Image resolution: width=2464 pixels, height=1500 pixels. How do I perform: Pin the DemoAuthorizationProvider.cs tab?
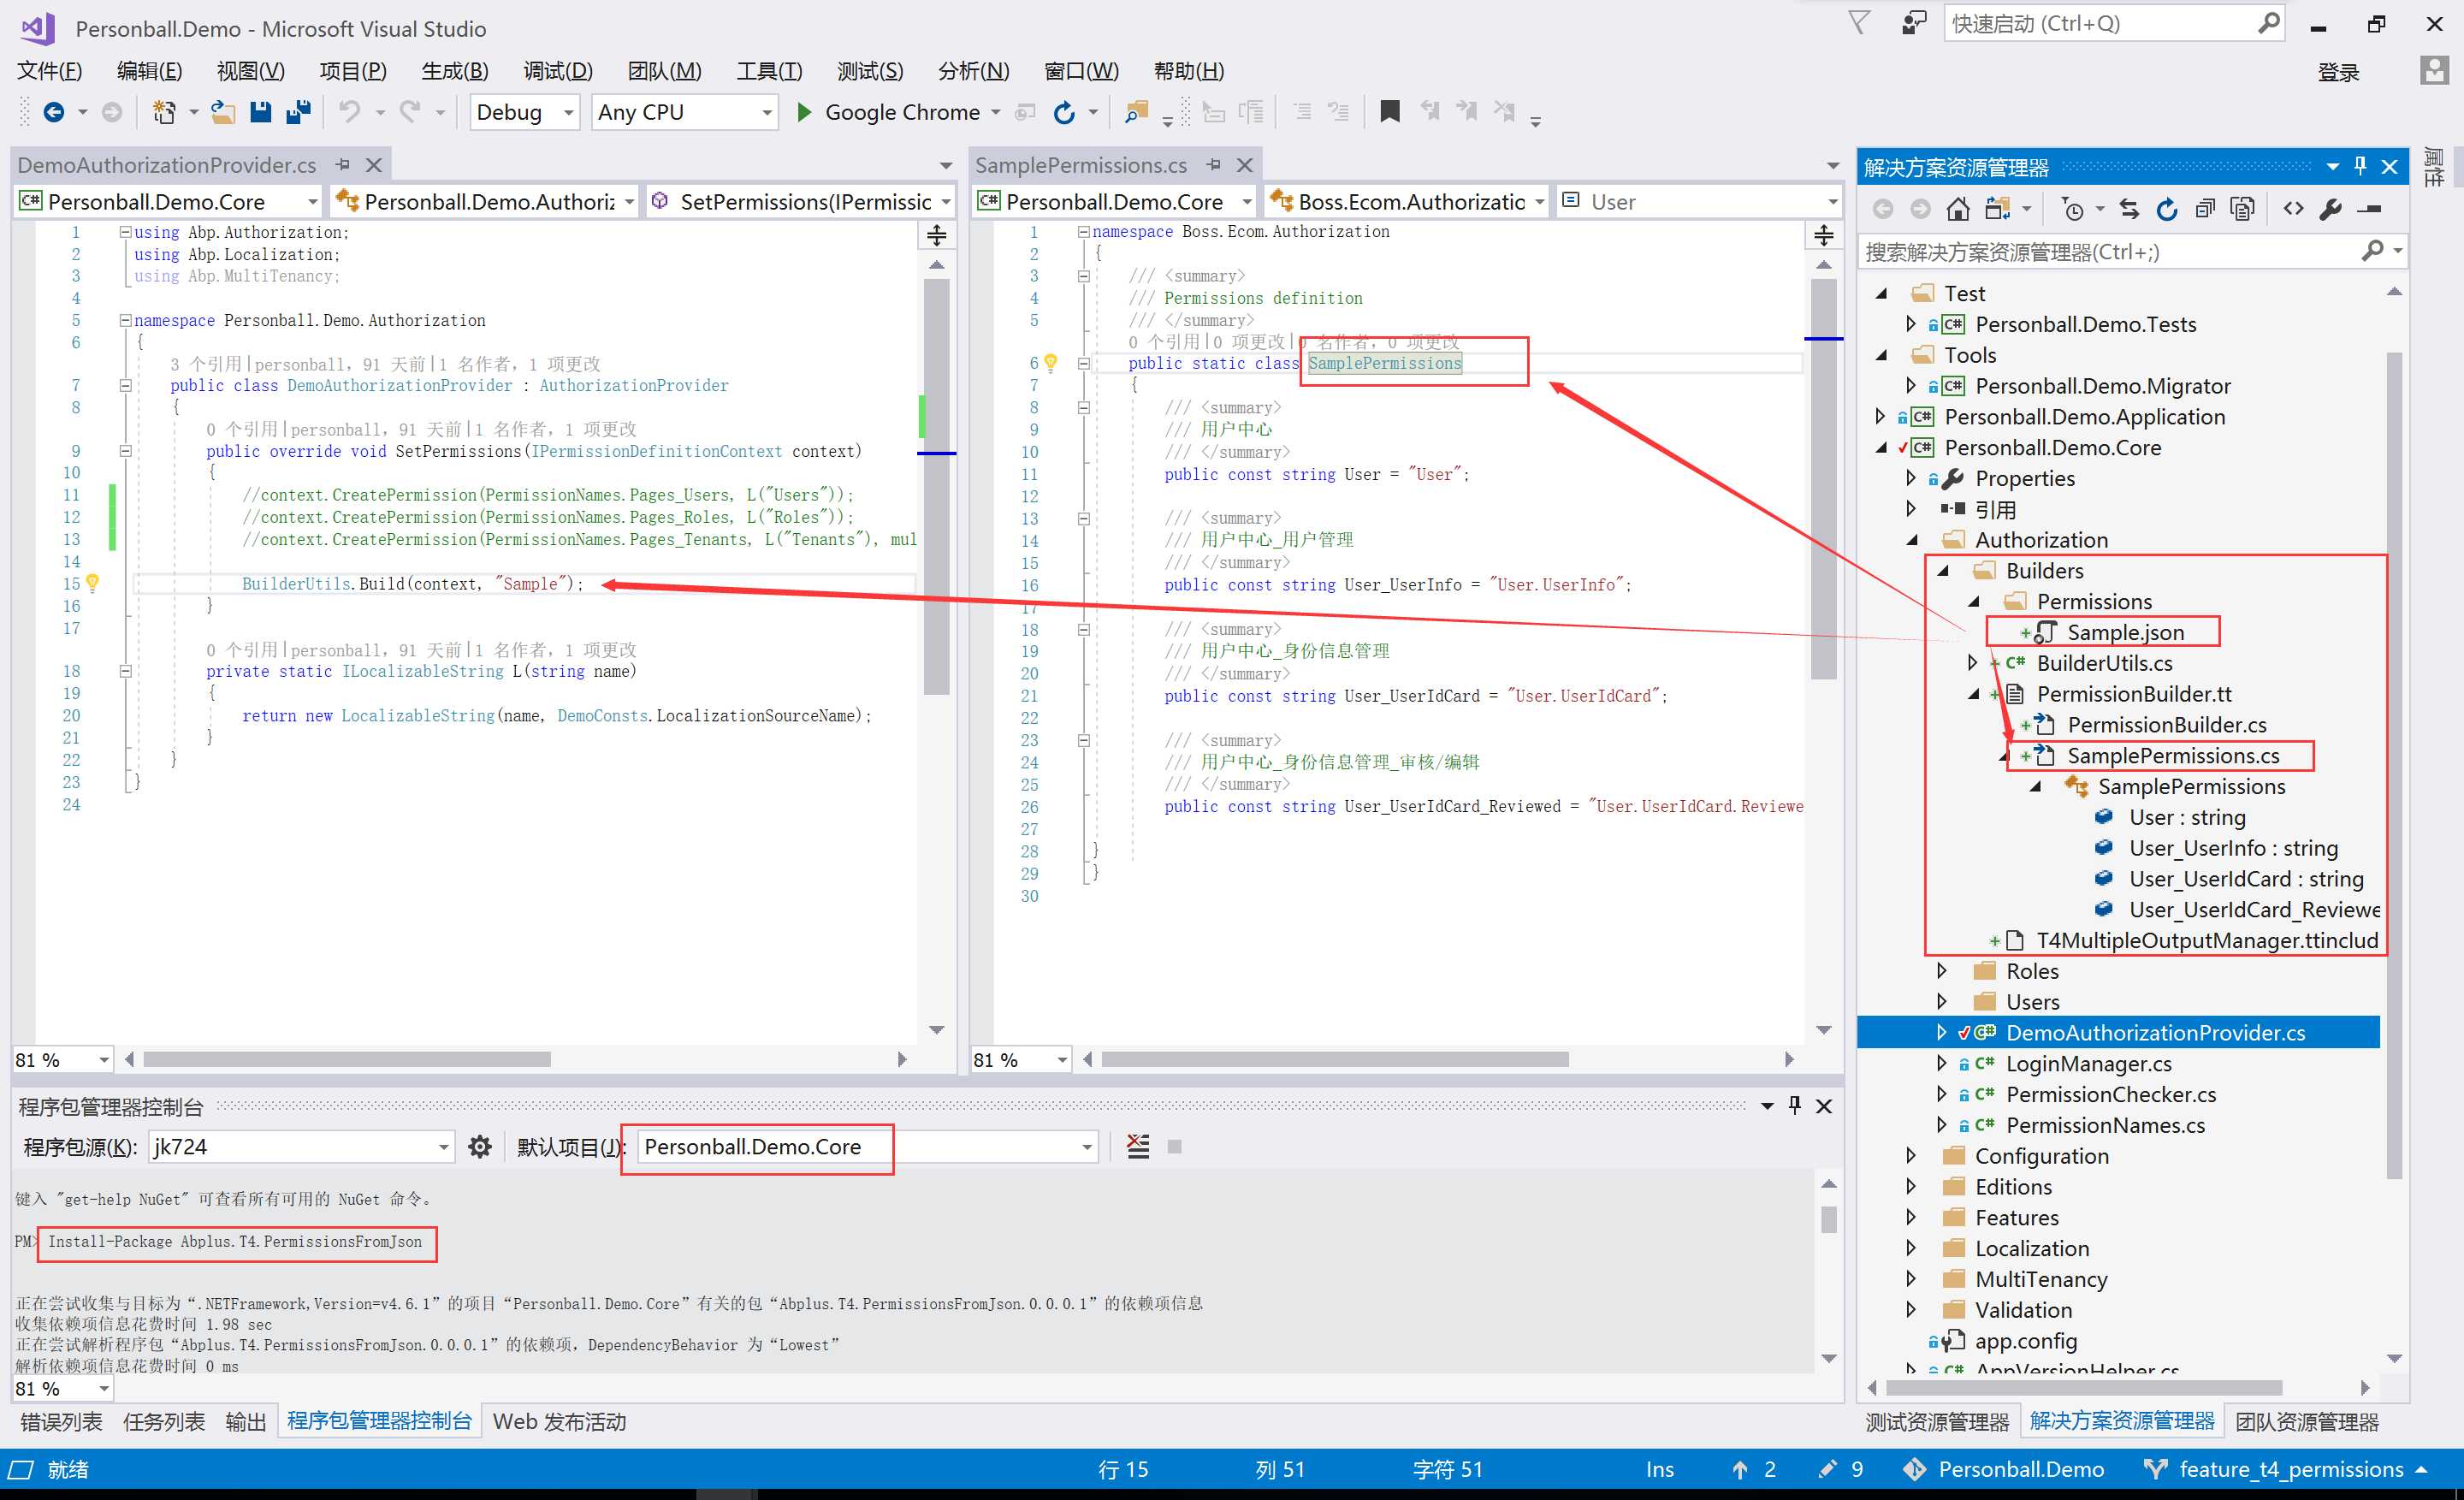click(343, 164)
